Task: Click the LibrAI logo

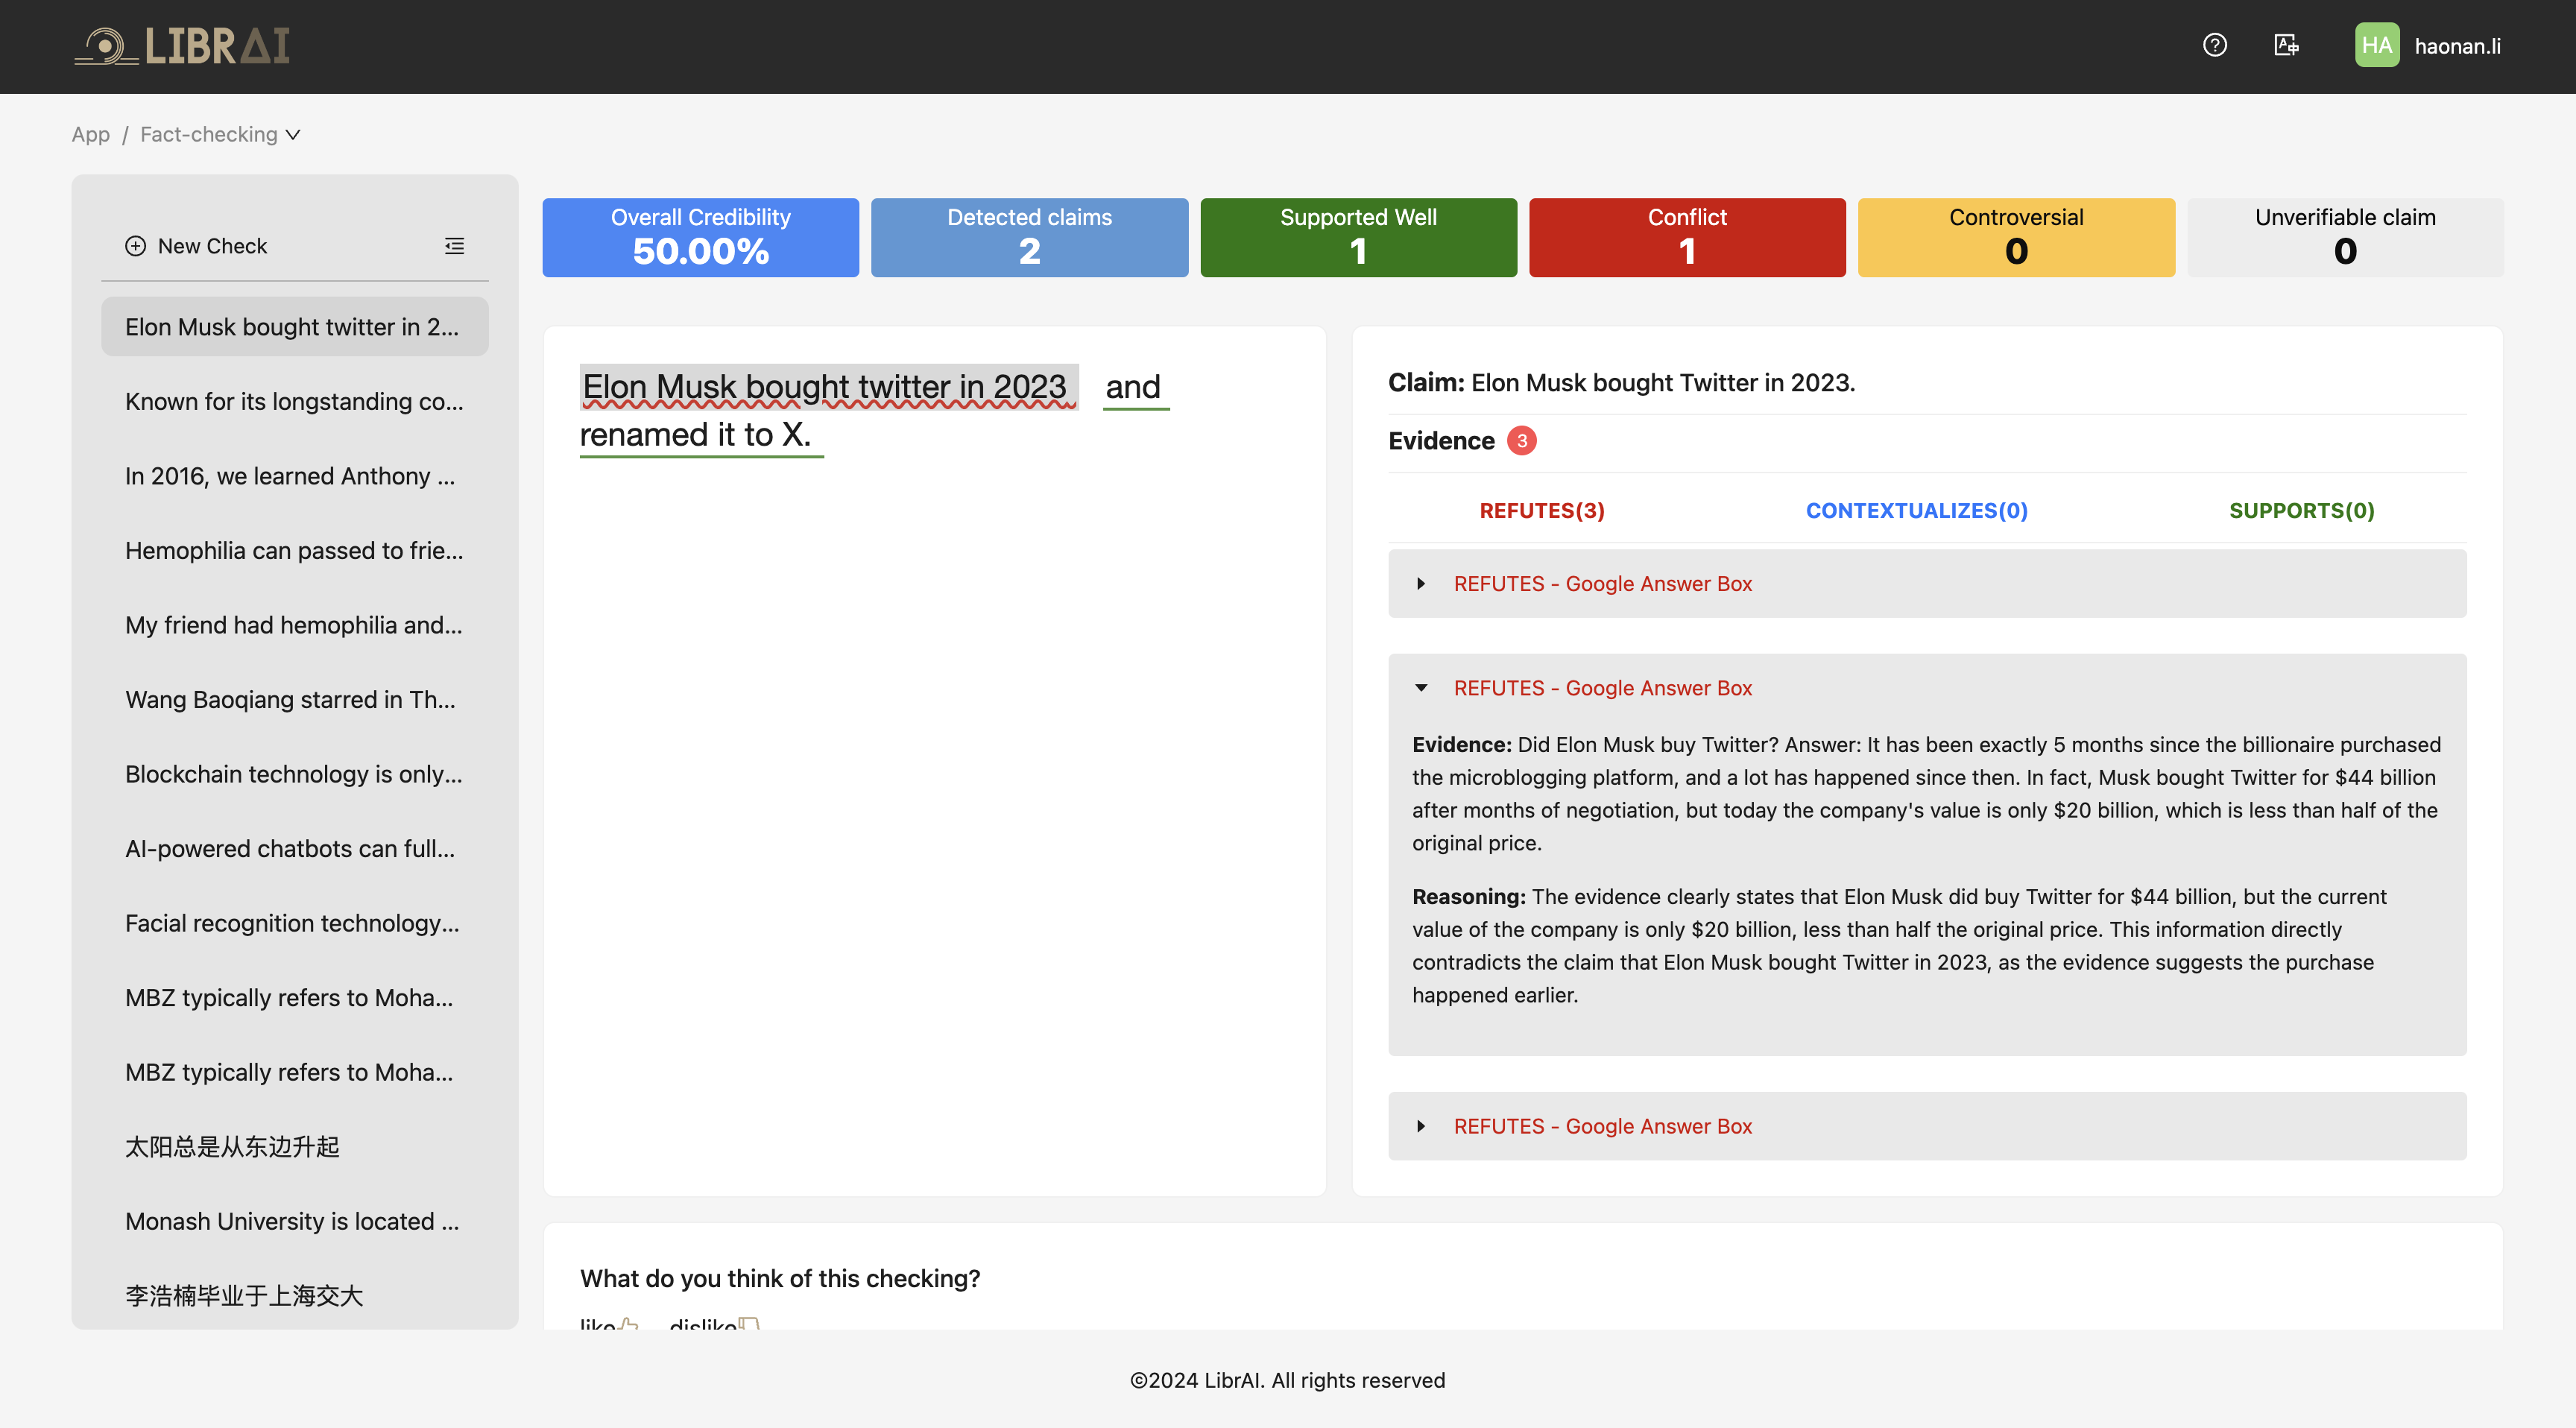Action: (182, 46)
